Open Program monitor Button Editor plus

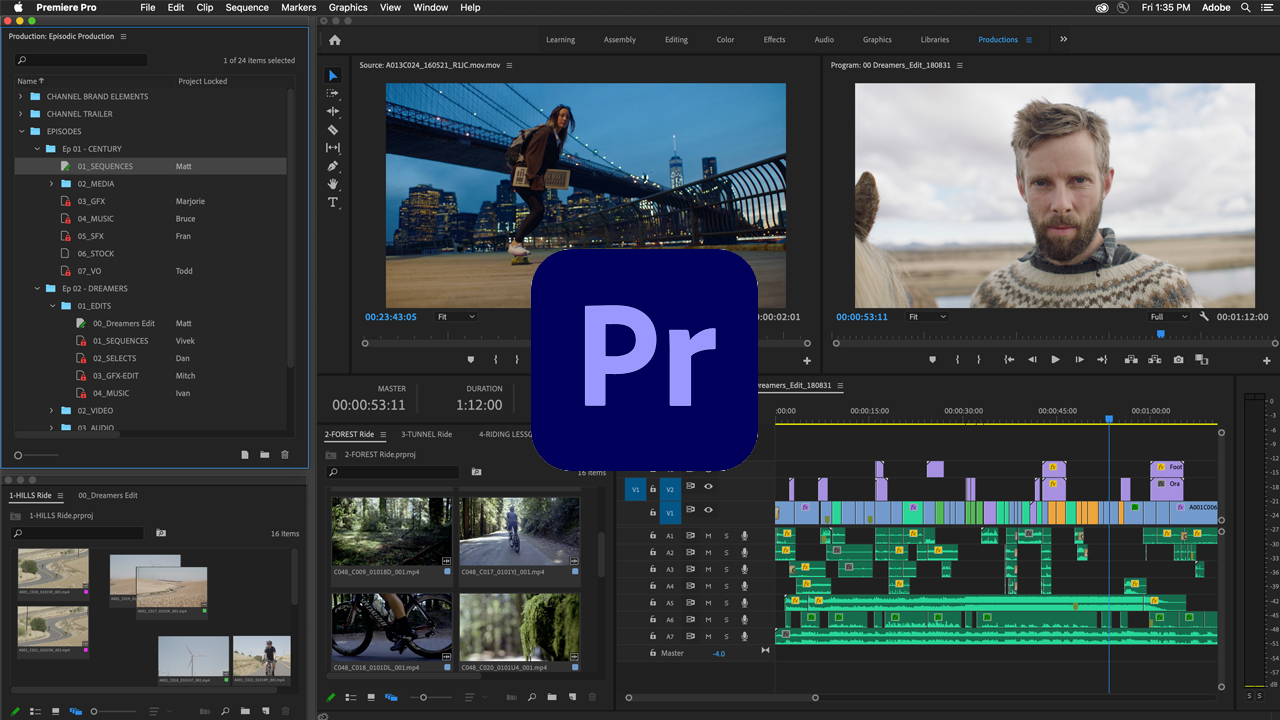tap(1267, 360)
